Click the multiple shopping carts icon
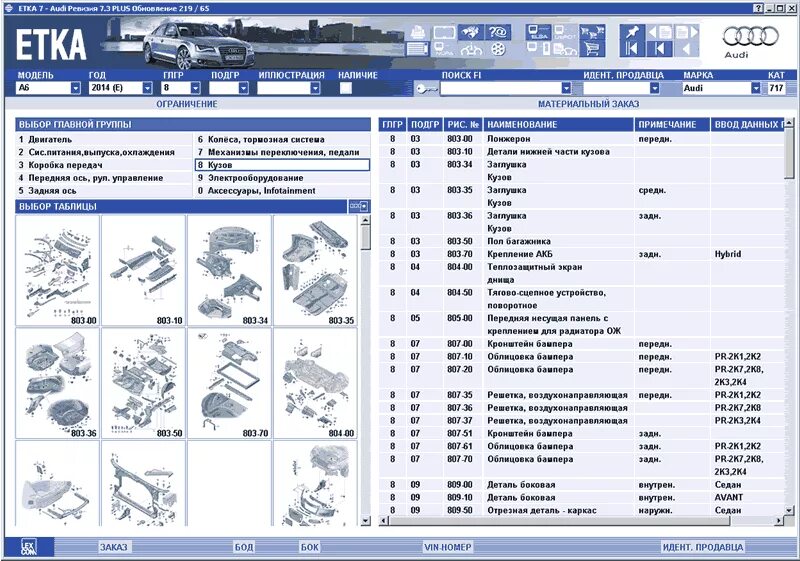 click(x=592, y=32)
